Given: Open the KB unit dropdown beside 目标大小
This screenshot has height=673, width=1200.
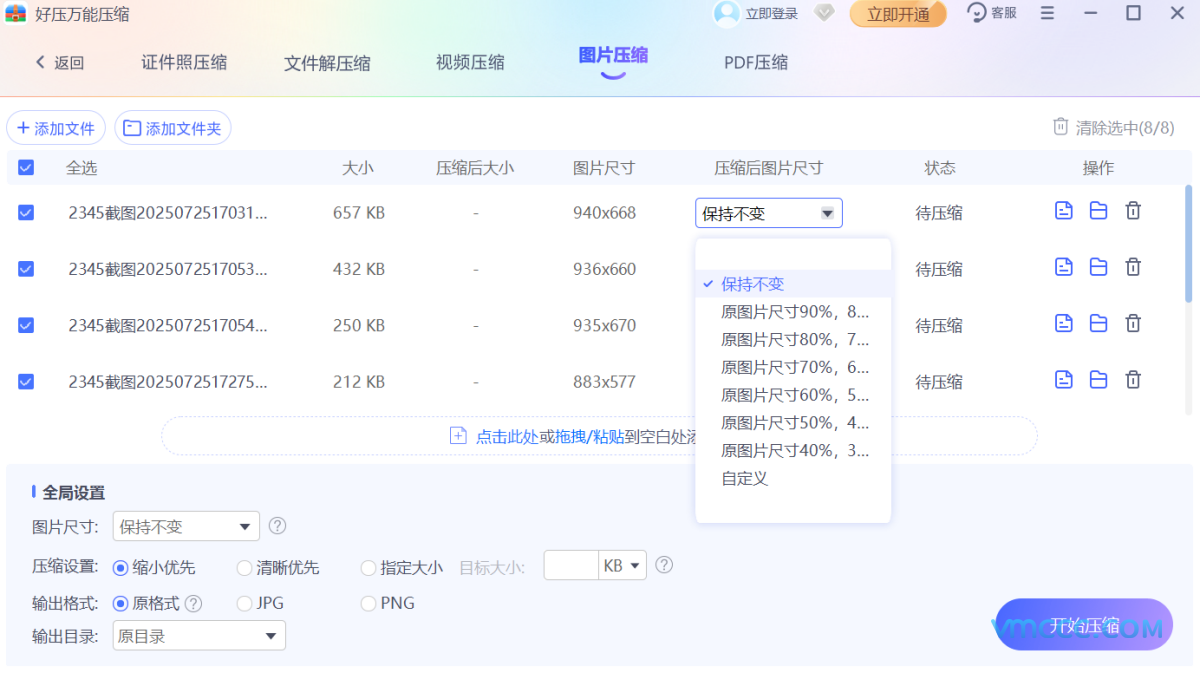Looking at the screenshot, I should pyautogui.click(x=622, y=565).
